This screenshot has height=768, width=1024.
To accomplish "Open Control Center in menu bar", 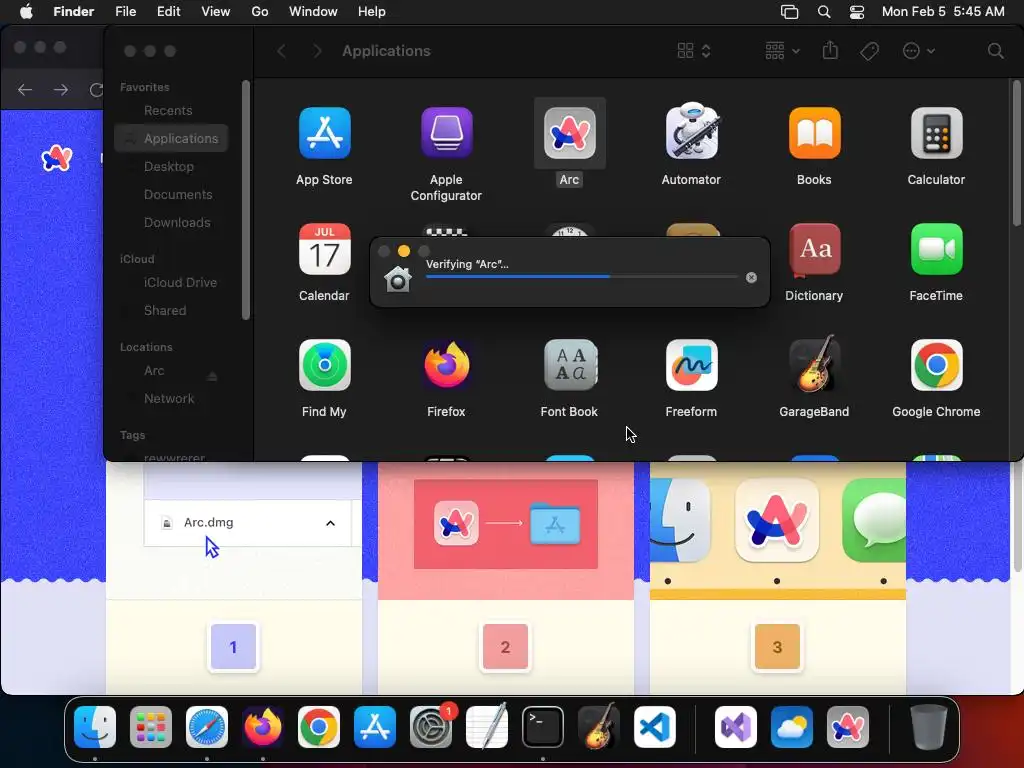I will [x=857, y=12].
